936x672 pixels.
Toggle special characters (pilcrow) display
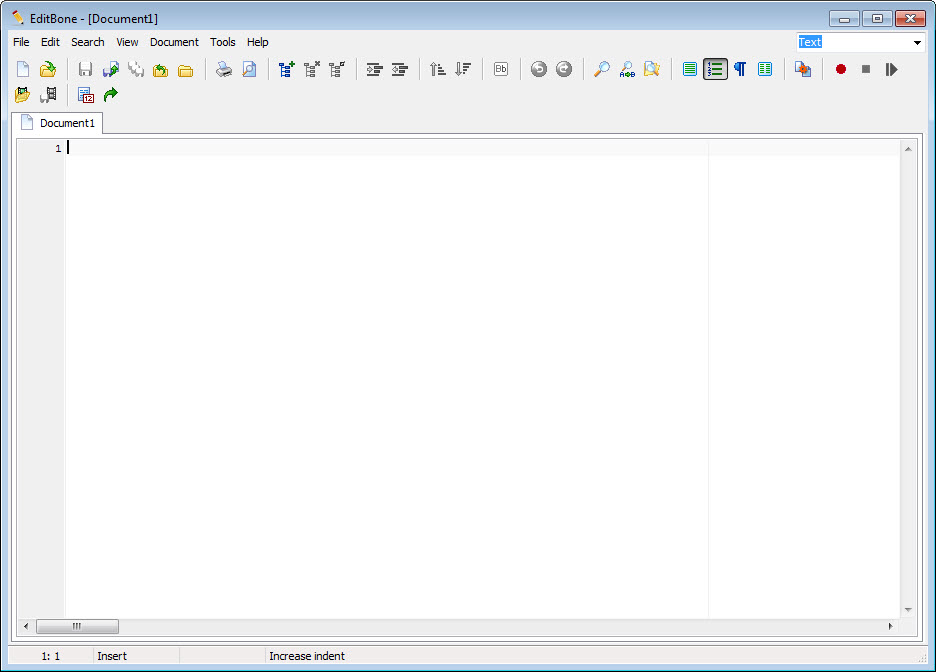click(740, 70)
